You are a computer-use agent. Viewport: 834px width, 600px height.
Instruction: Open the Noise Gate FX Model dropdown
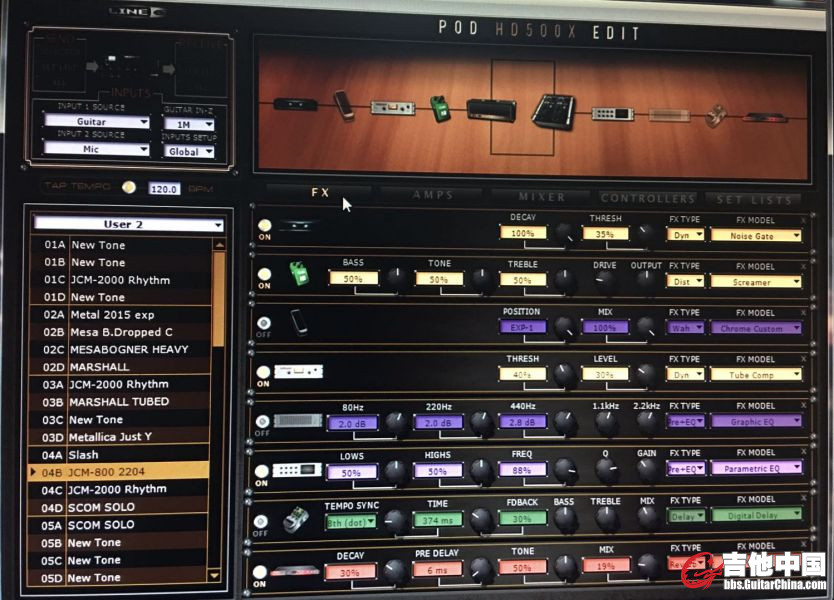756,236
